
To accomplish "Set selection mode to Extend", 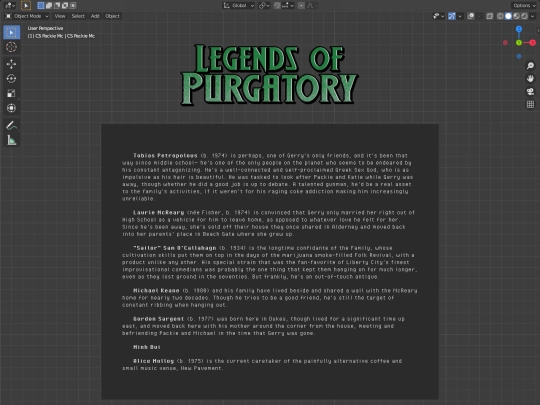I will tap(49, 6).
